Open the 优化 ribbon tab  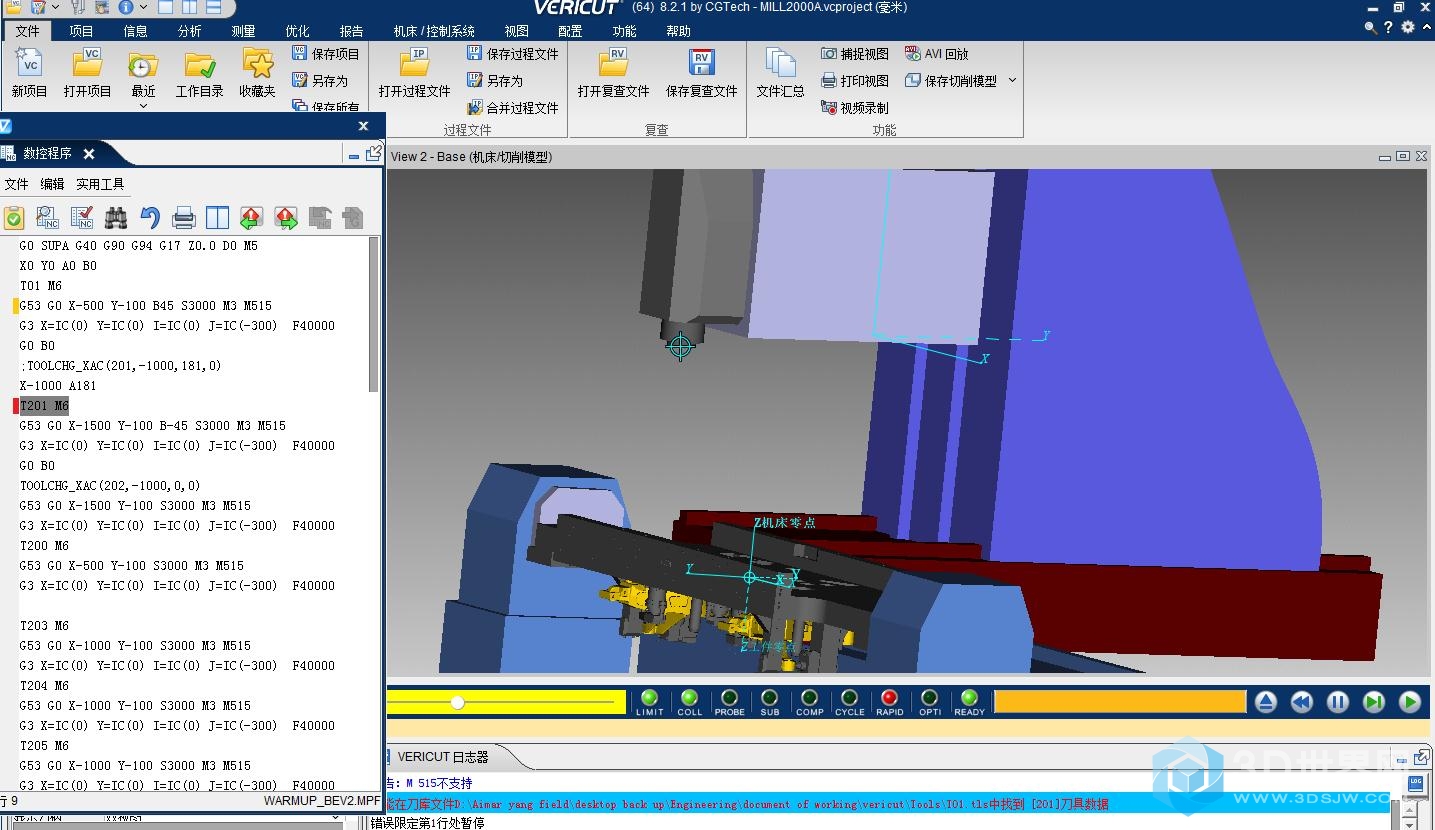297,31
